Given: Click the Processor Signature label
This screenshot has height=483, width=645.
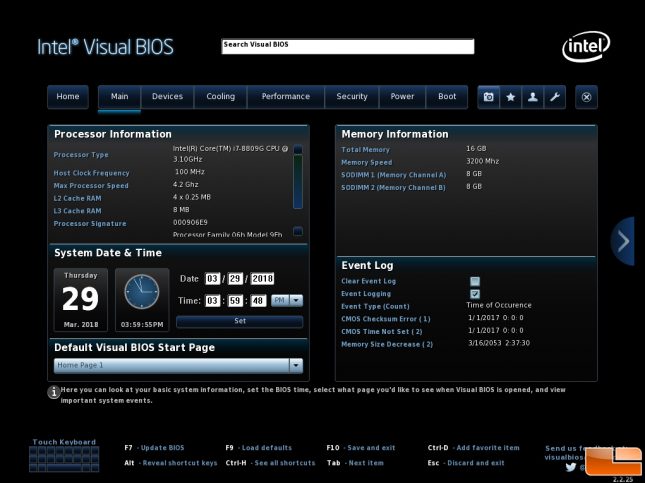Looking at the screenshot, I should coord(90,224).
